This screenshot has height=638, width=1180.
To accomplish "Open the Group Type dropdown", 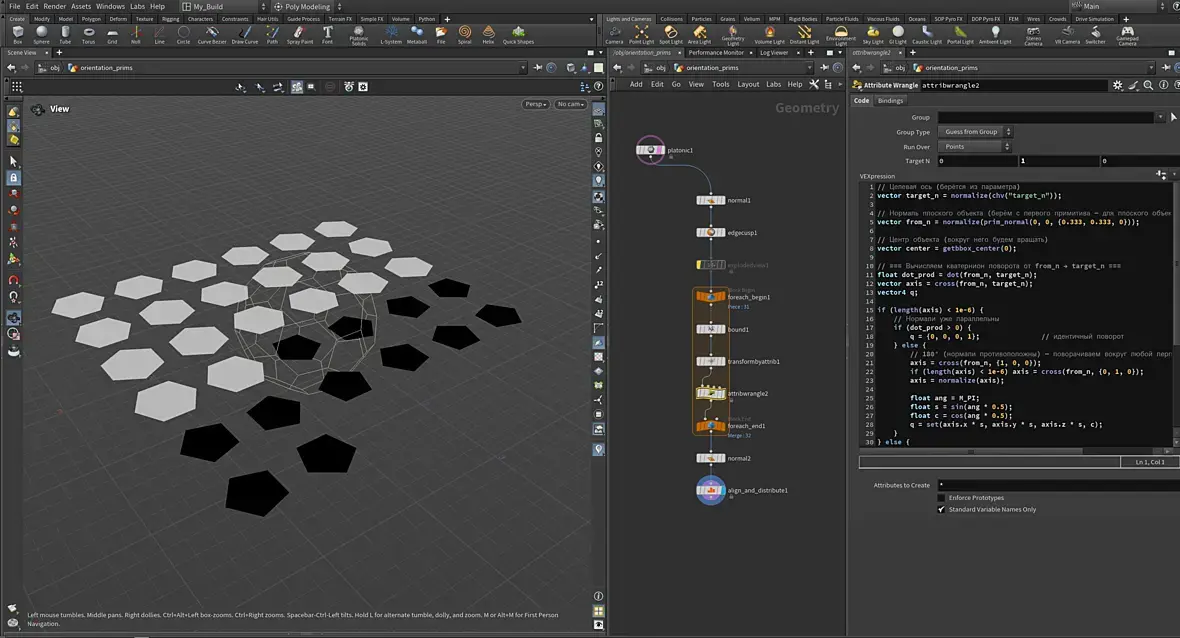I will 974,132.
